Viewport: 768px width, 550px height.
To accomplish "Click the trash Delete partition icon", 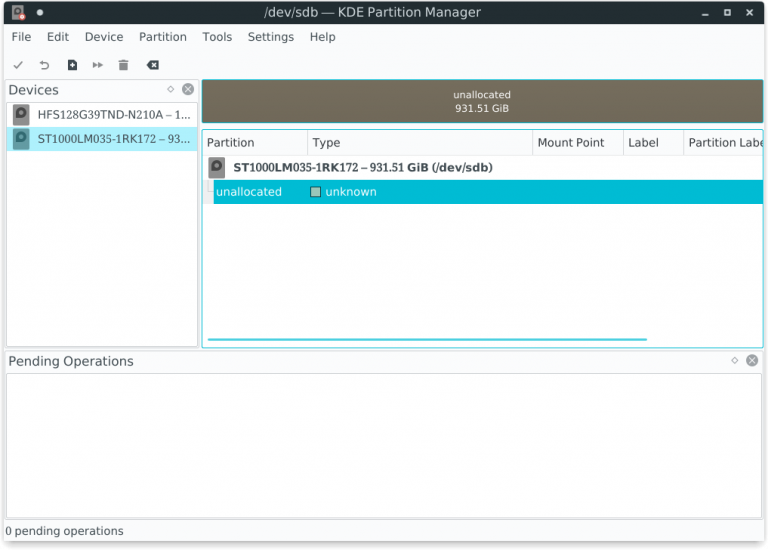I will tap(123, 65).
